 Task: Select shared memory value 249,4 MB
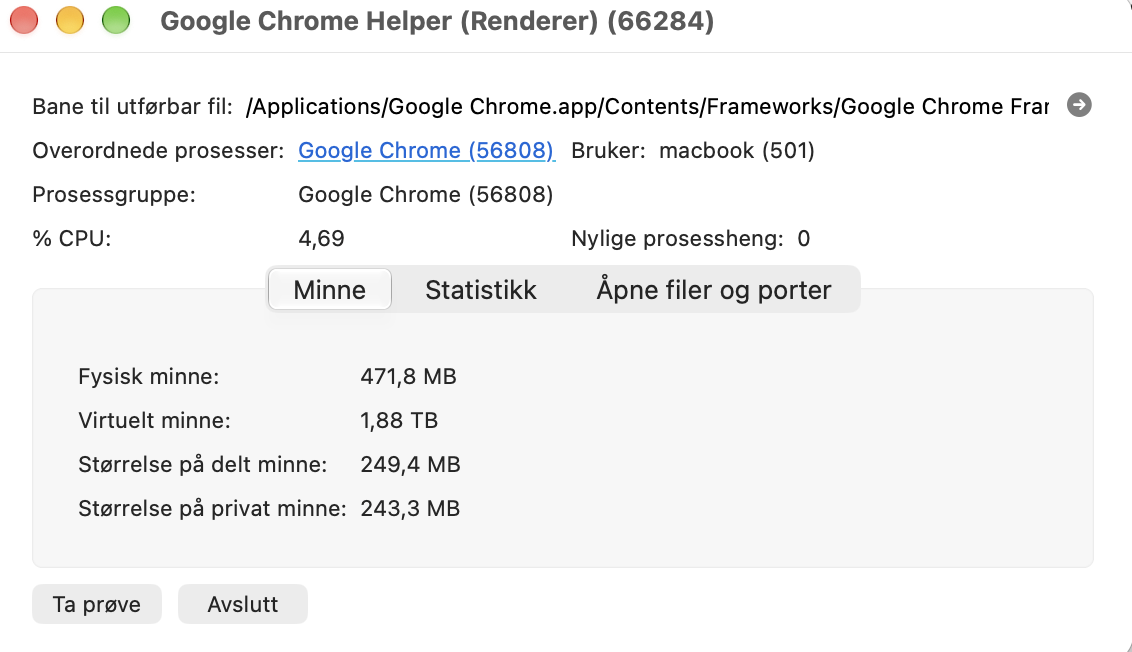(410, 464)
